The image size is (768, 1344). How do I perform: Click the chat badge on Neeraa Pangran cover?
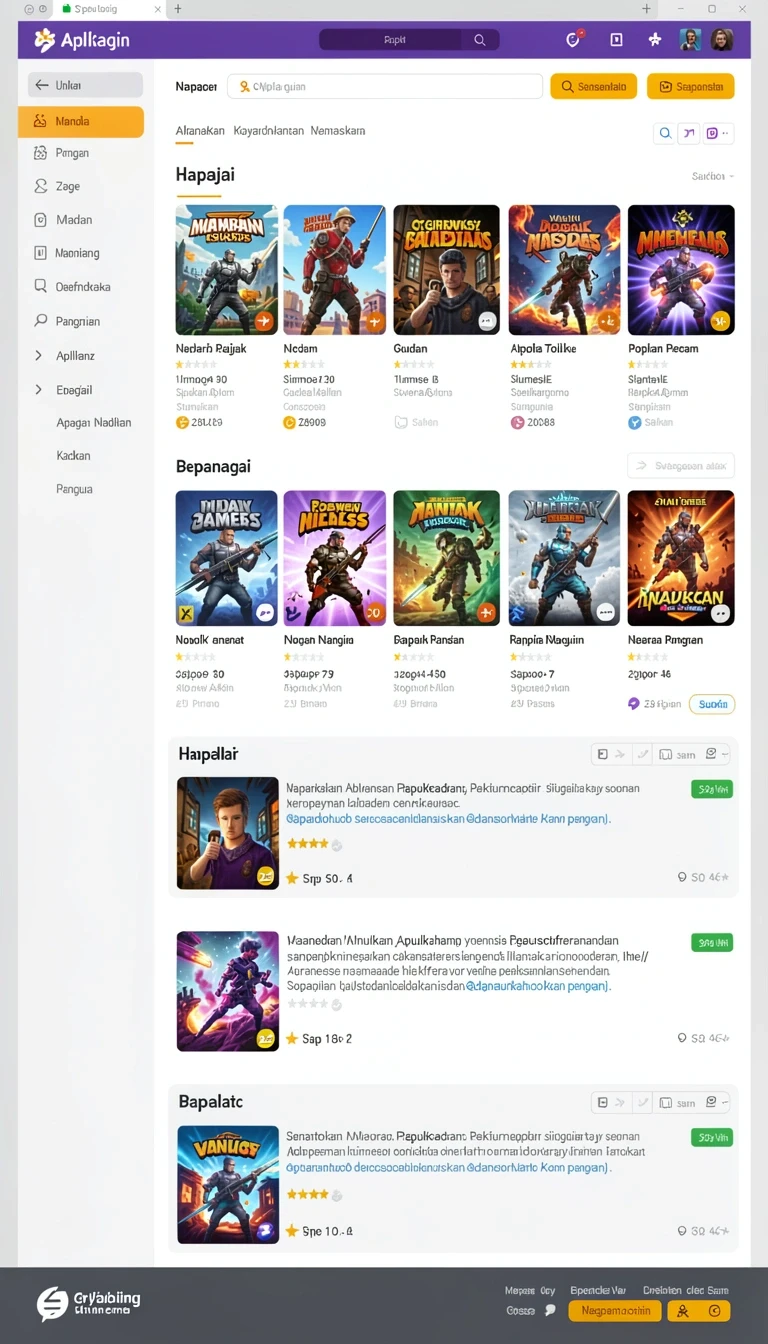click(720, 613)
